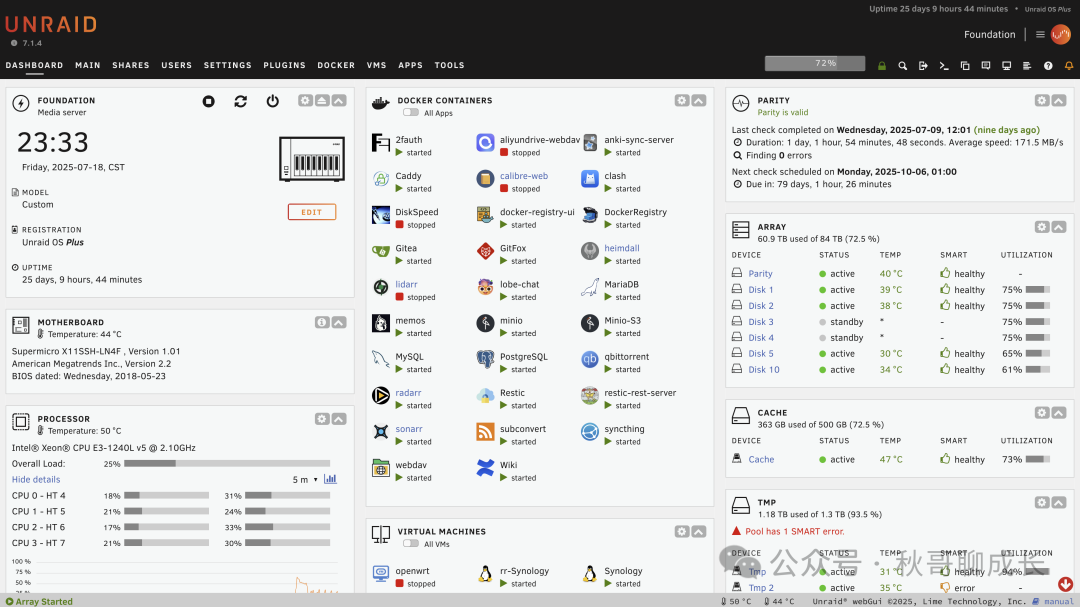Open the DOCKER tab
The height and width of the screenshot is (607, 1080).
336,65
